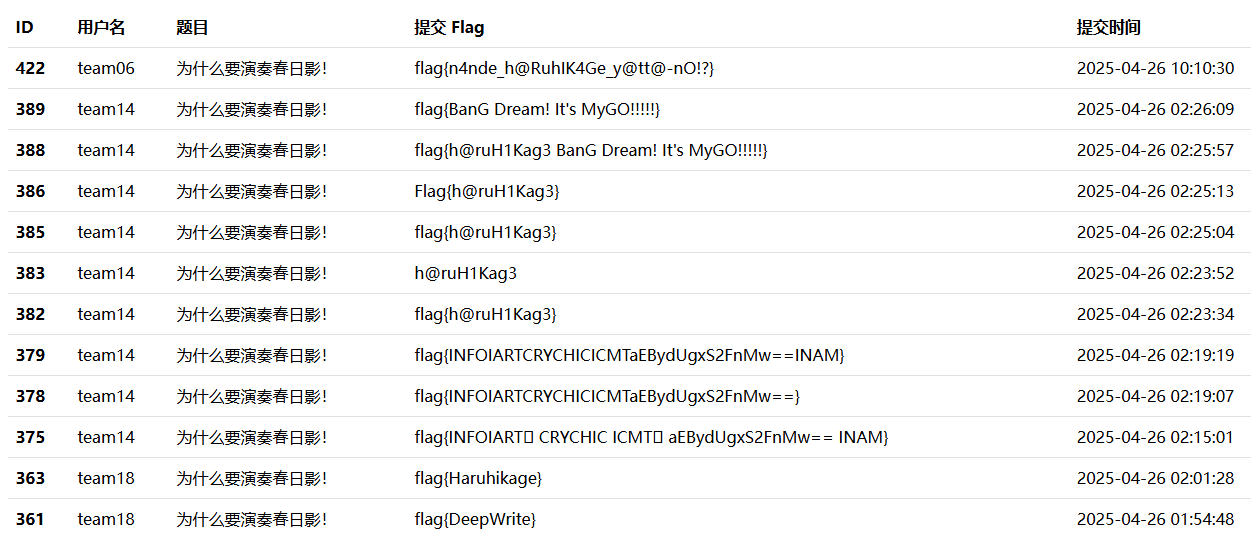Click flag{Haruhikage} submission
Viewport: 1251px width, 536px height.
478,479
